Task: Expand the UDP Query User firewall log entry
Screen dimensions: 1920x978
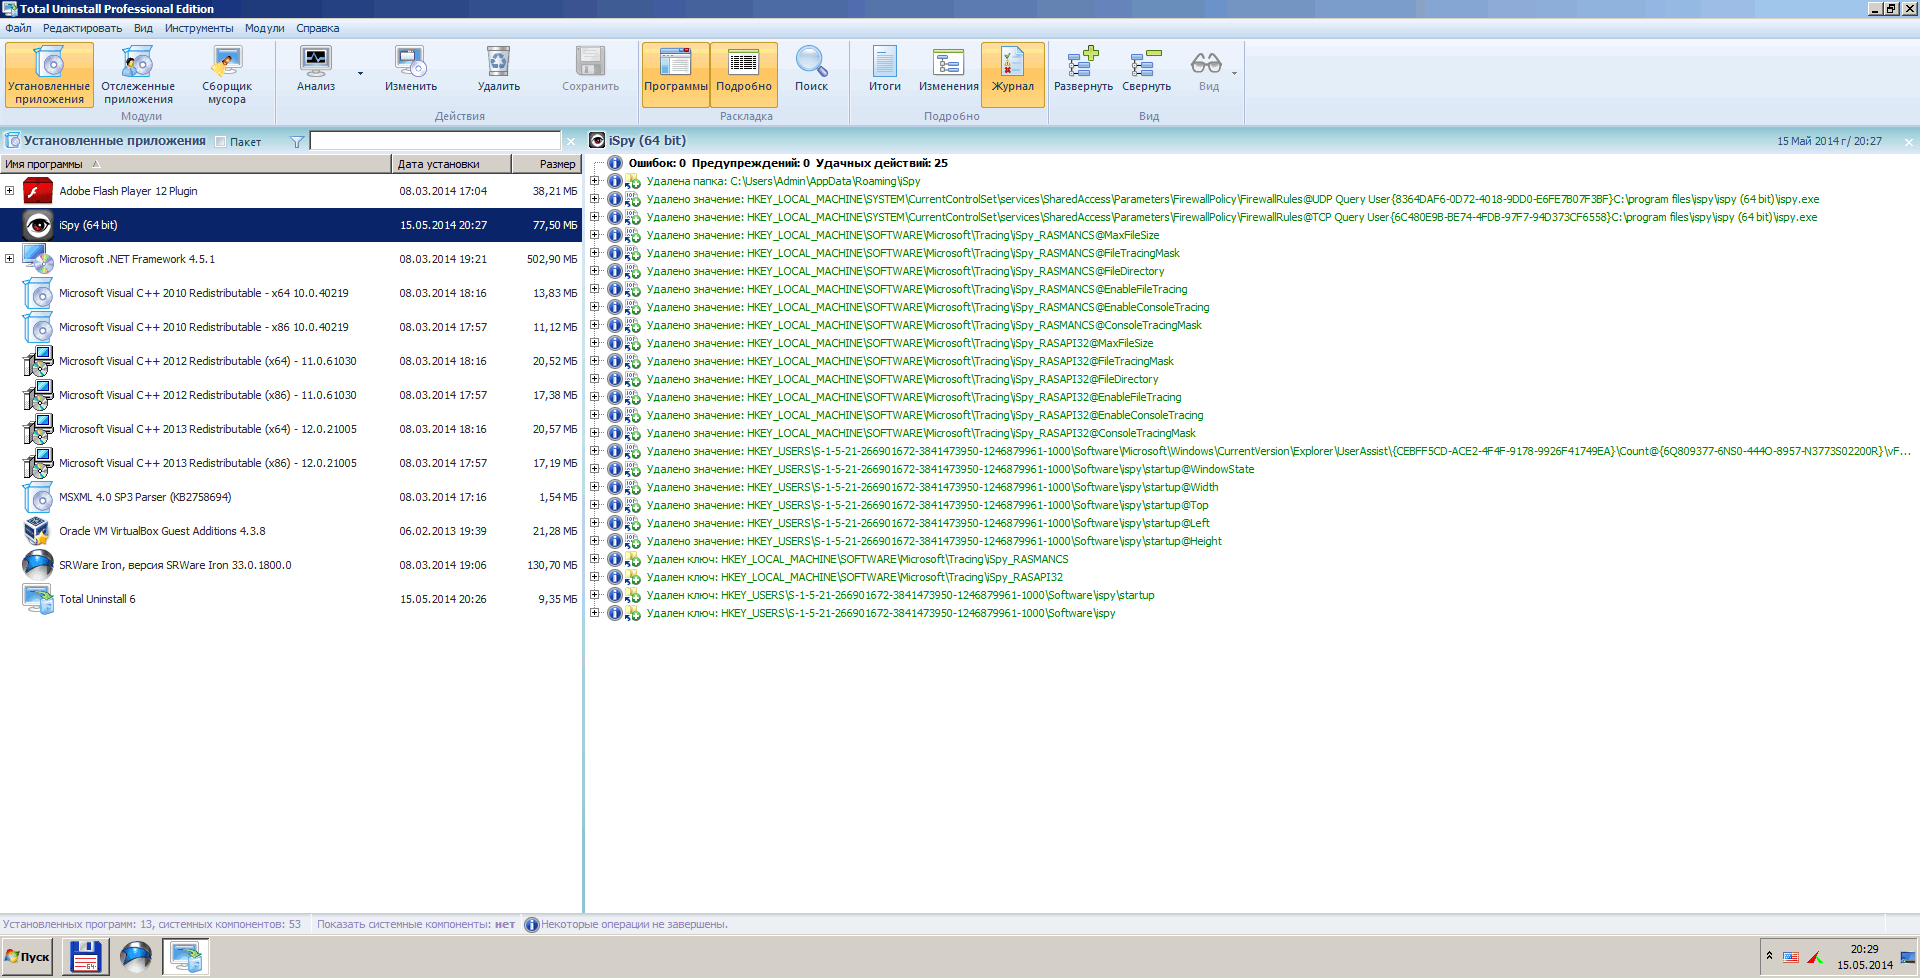Action: pos(594,199)
